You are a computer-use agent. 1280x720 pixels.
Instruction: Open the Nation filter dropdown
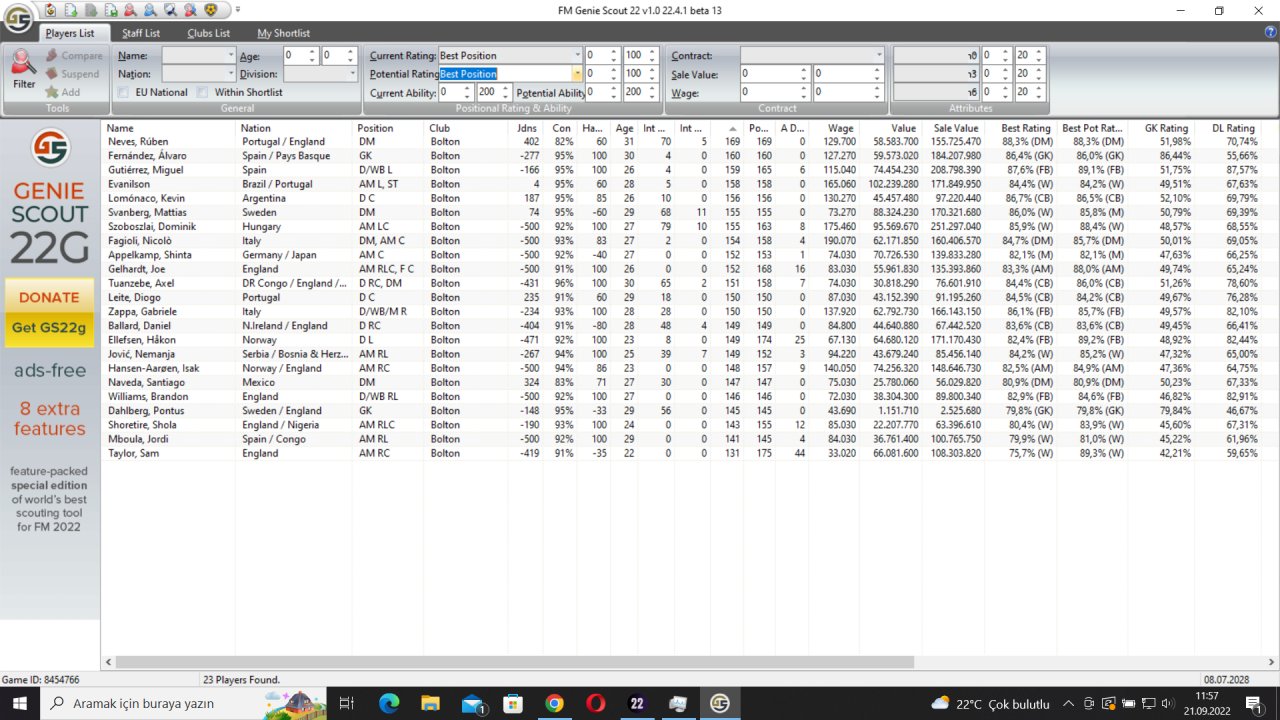pos(231,74)
